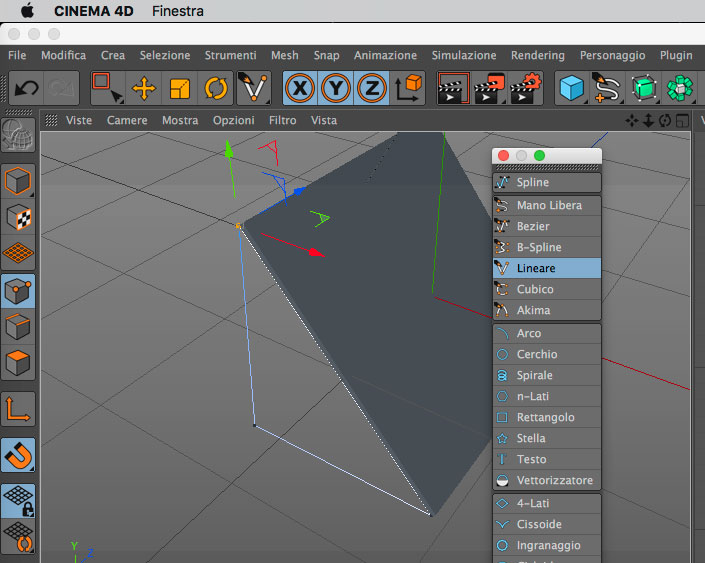Click the greyed Redo icon
This screenshot has height=563, width=705.
coord(62,88)
